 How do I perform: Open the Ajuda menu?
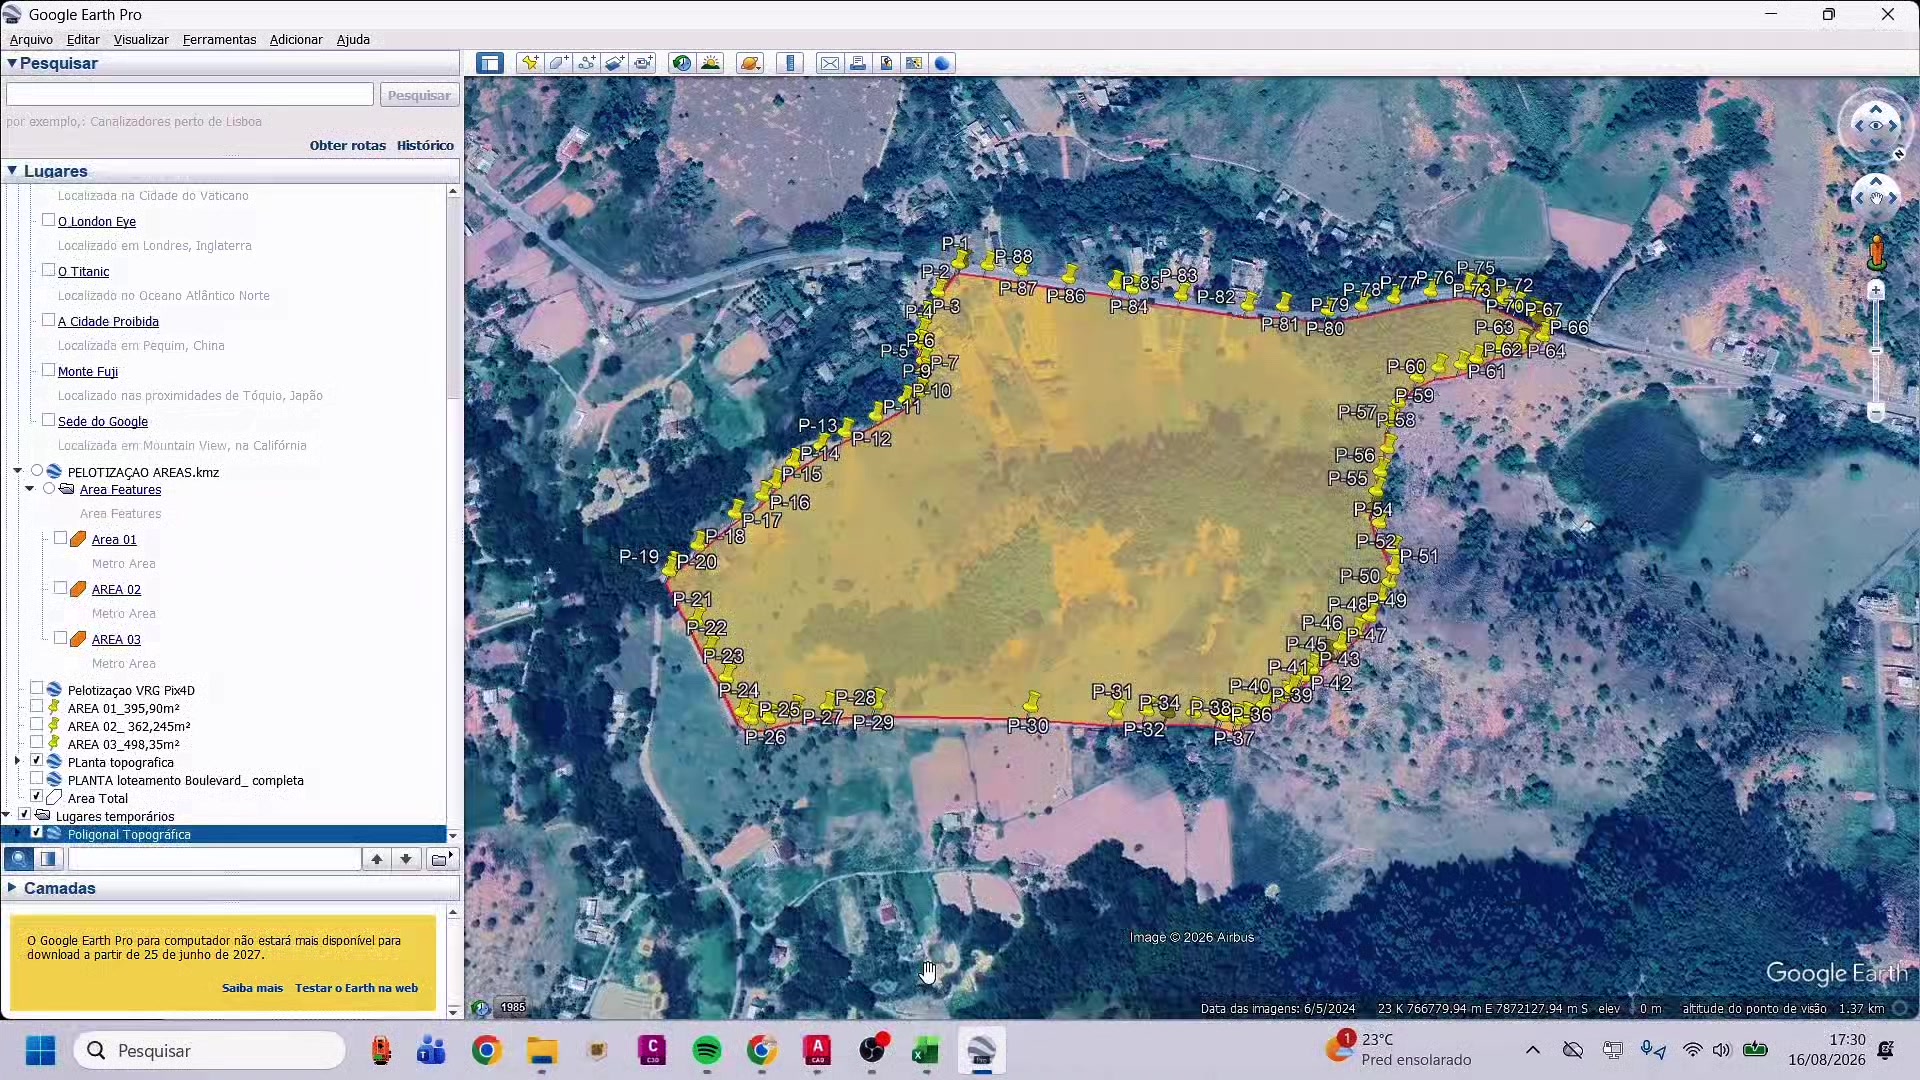pyautogui.click(x=353, y=40)
